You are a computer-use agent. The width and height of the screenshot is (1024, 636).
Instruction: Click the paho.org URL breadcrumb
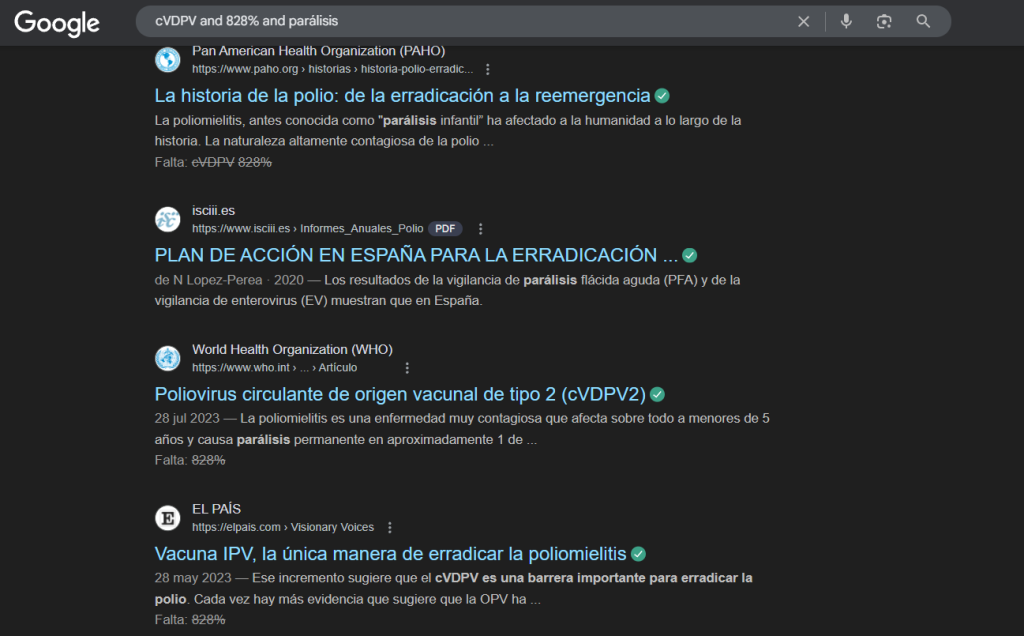pos(332,69)
